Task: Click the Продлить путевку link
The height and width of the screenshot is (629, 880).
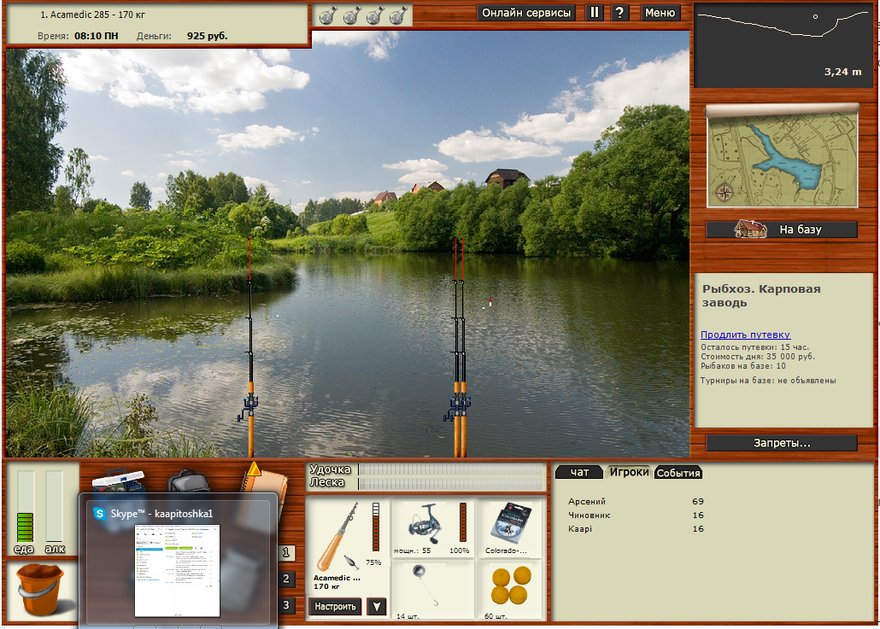Action: click(x=745, y=335)
